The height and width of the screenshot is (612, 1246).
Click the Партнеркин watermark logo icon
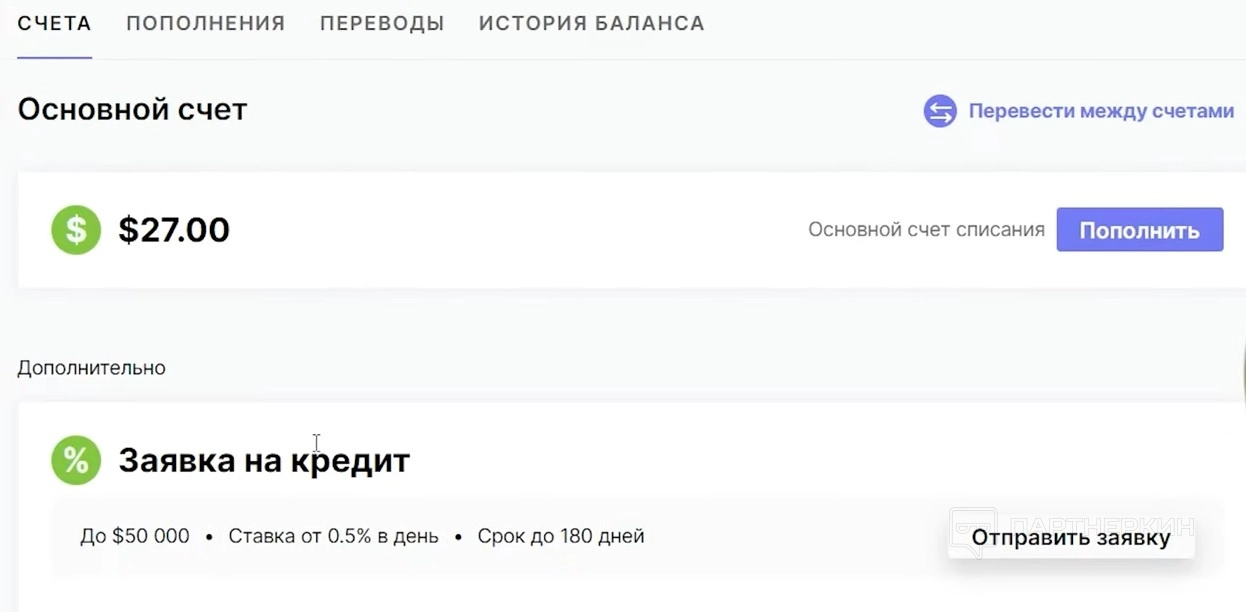[972, 524]
